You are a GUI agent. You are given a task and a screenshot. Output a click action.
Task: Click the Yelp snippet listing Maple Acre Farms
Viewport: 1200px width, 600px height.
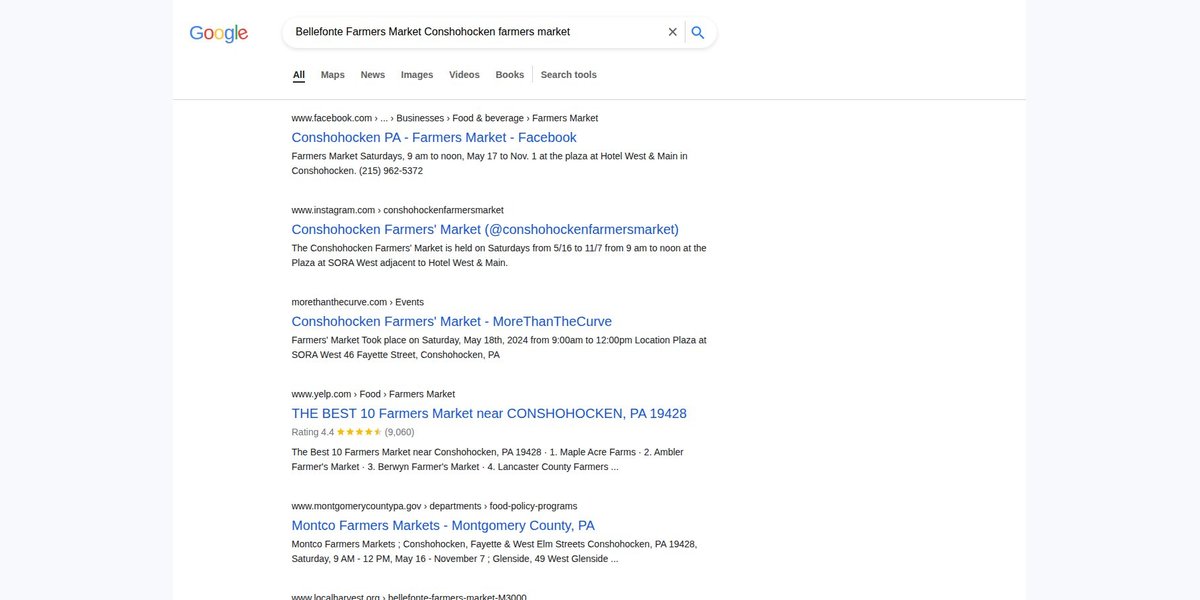(x=488, y=459)
